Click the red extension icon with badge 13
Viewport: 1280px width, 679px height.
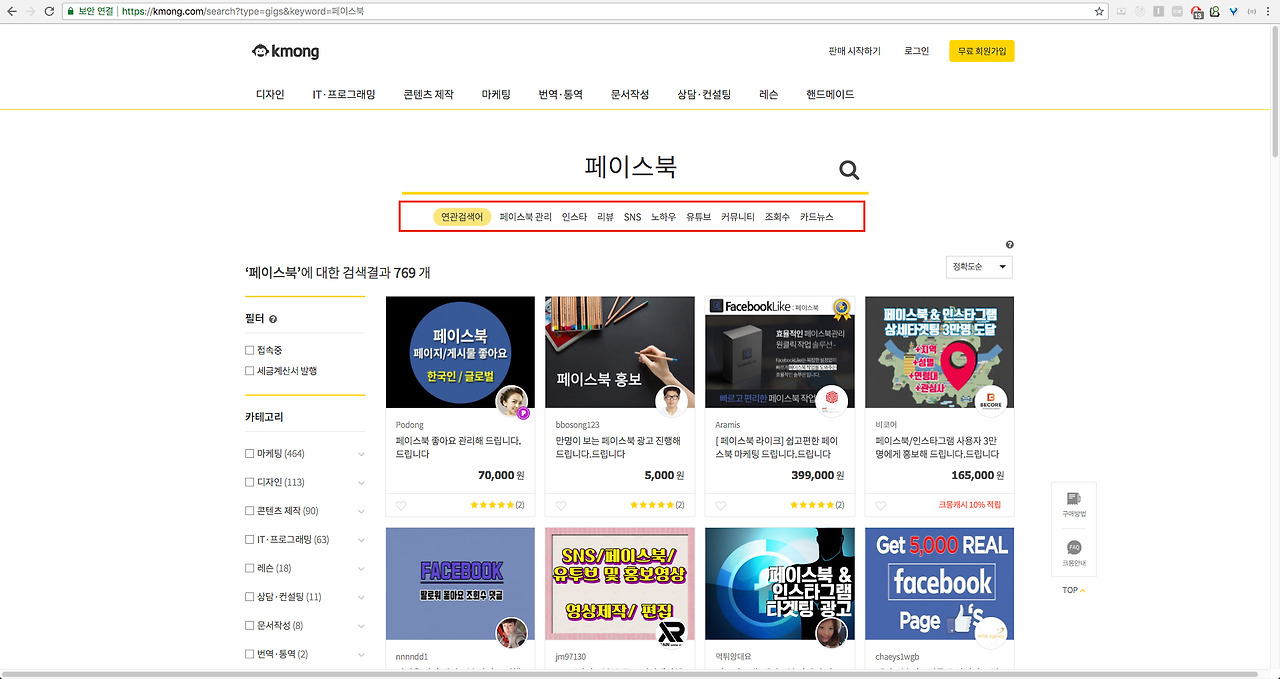click(1197, 12)
